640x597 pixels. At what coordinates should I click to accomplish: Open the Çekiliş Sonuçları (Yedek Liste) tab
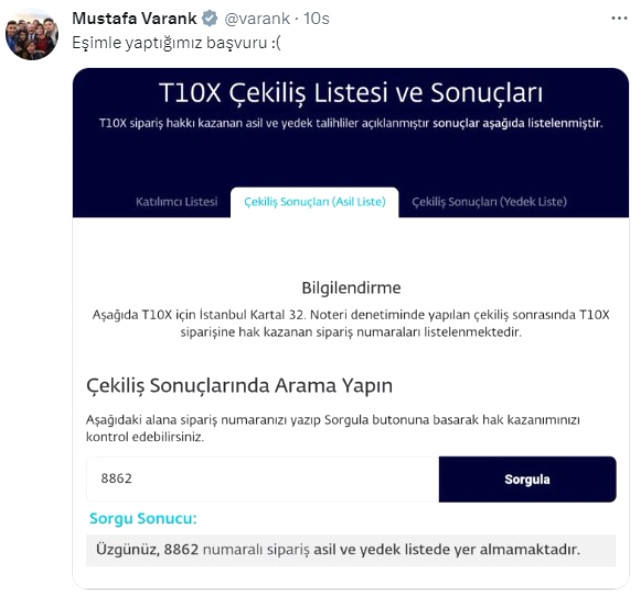point(489,202)
